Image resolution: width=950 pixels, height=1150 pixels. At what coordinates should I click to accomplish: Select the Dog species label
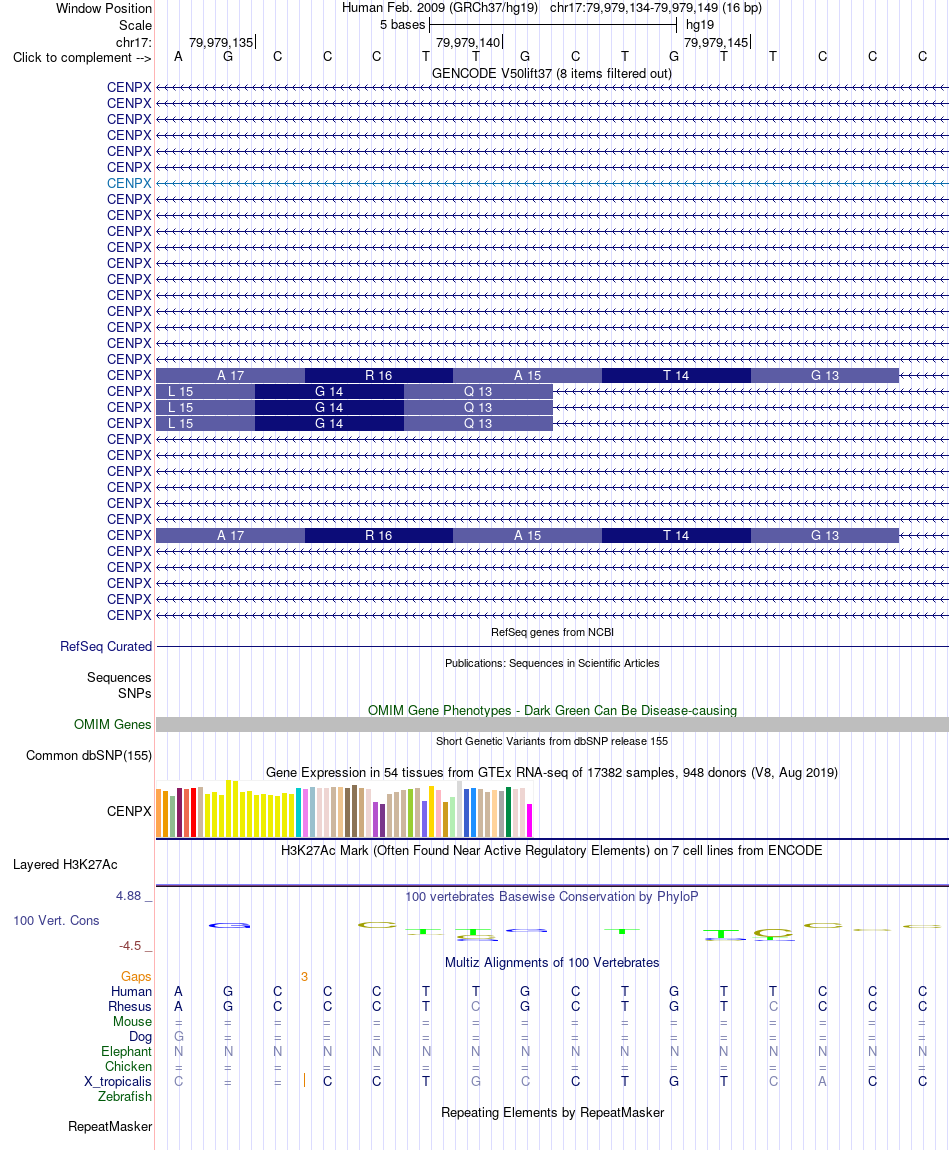tap(140, 1036)
